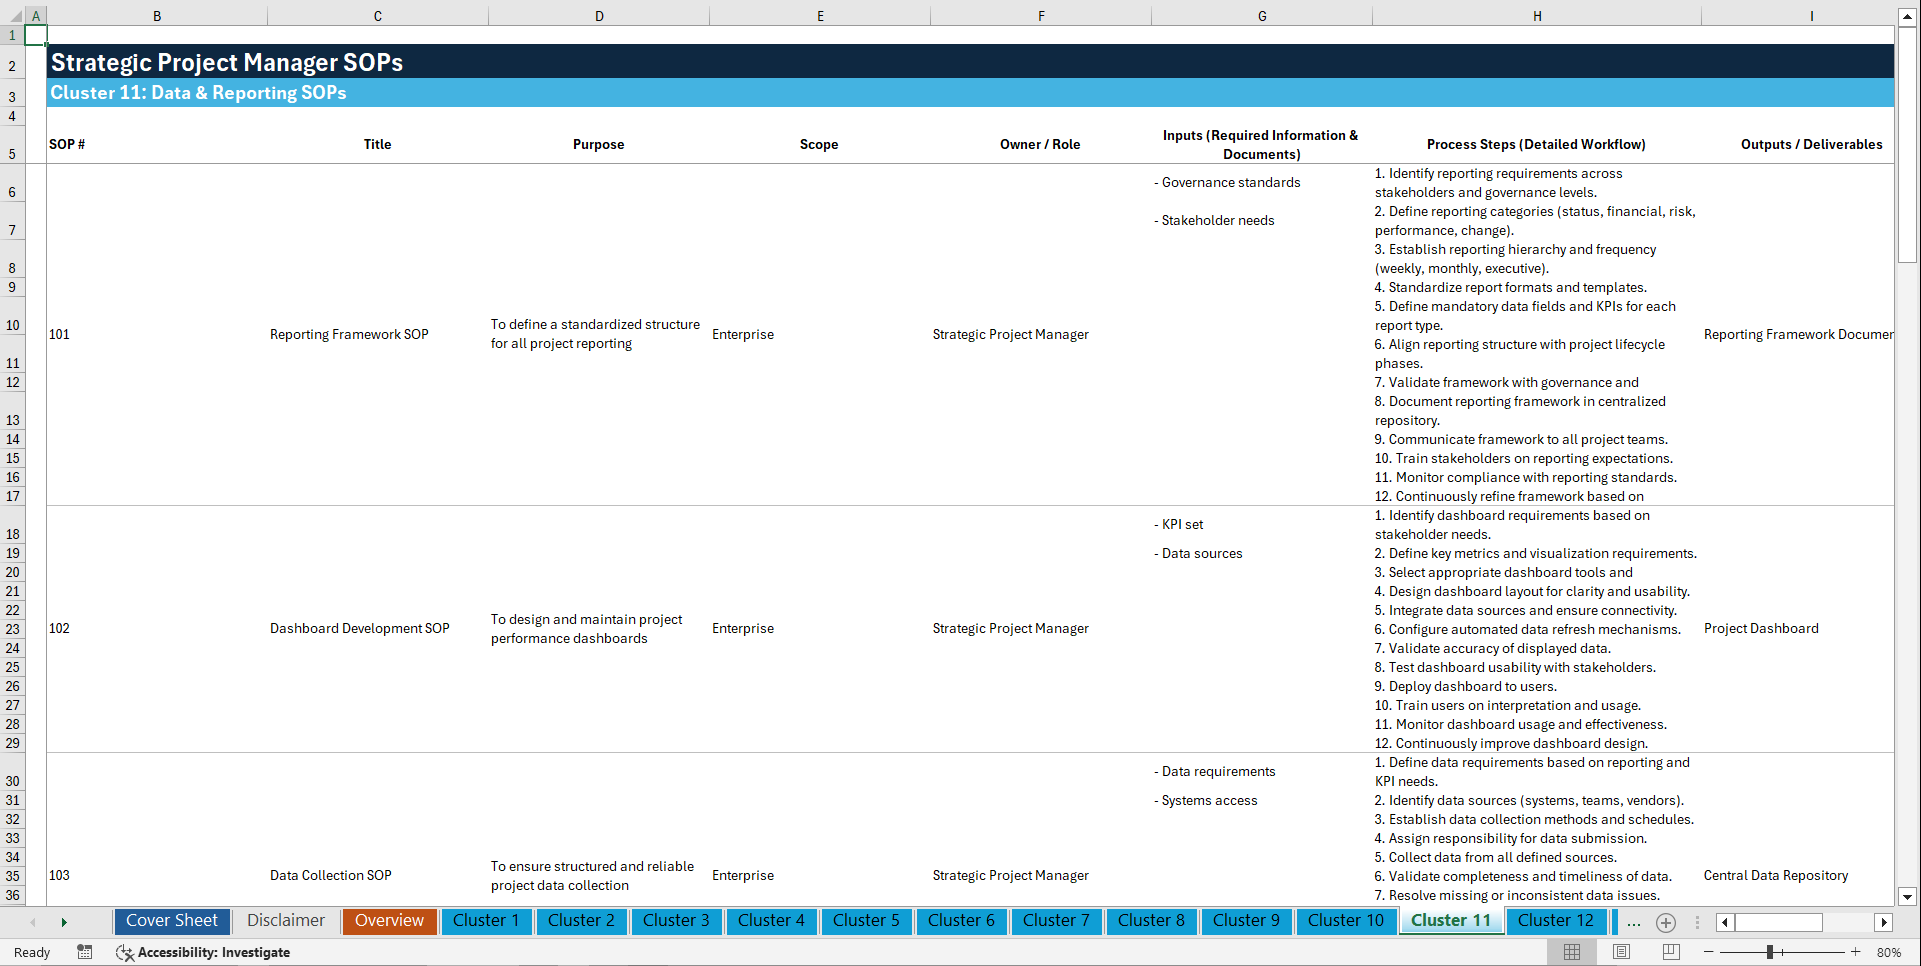Screen dimensions: 1921x966
Task: Select the active Cluster 11 tab
Action: [1451, 921]
